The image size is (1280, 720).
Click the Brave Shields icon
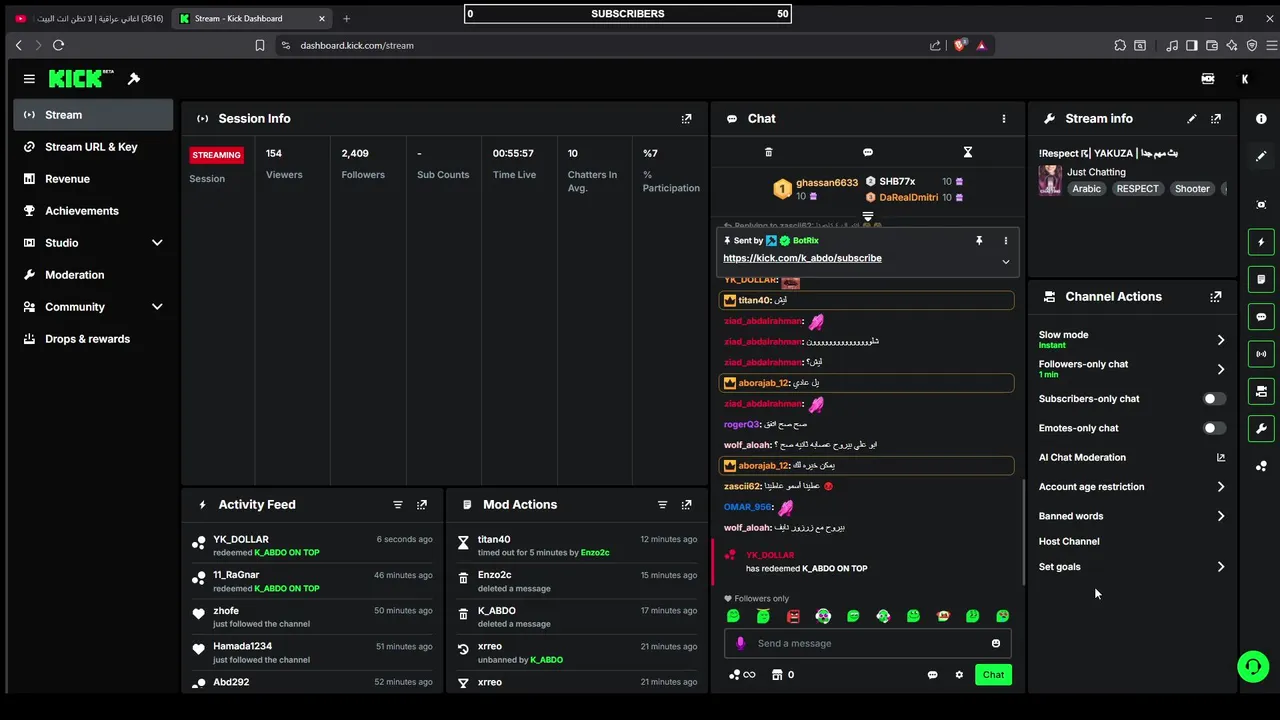[960, 45]
